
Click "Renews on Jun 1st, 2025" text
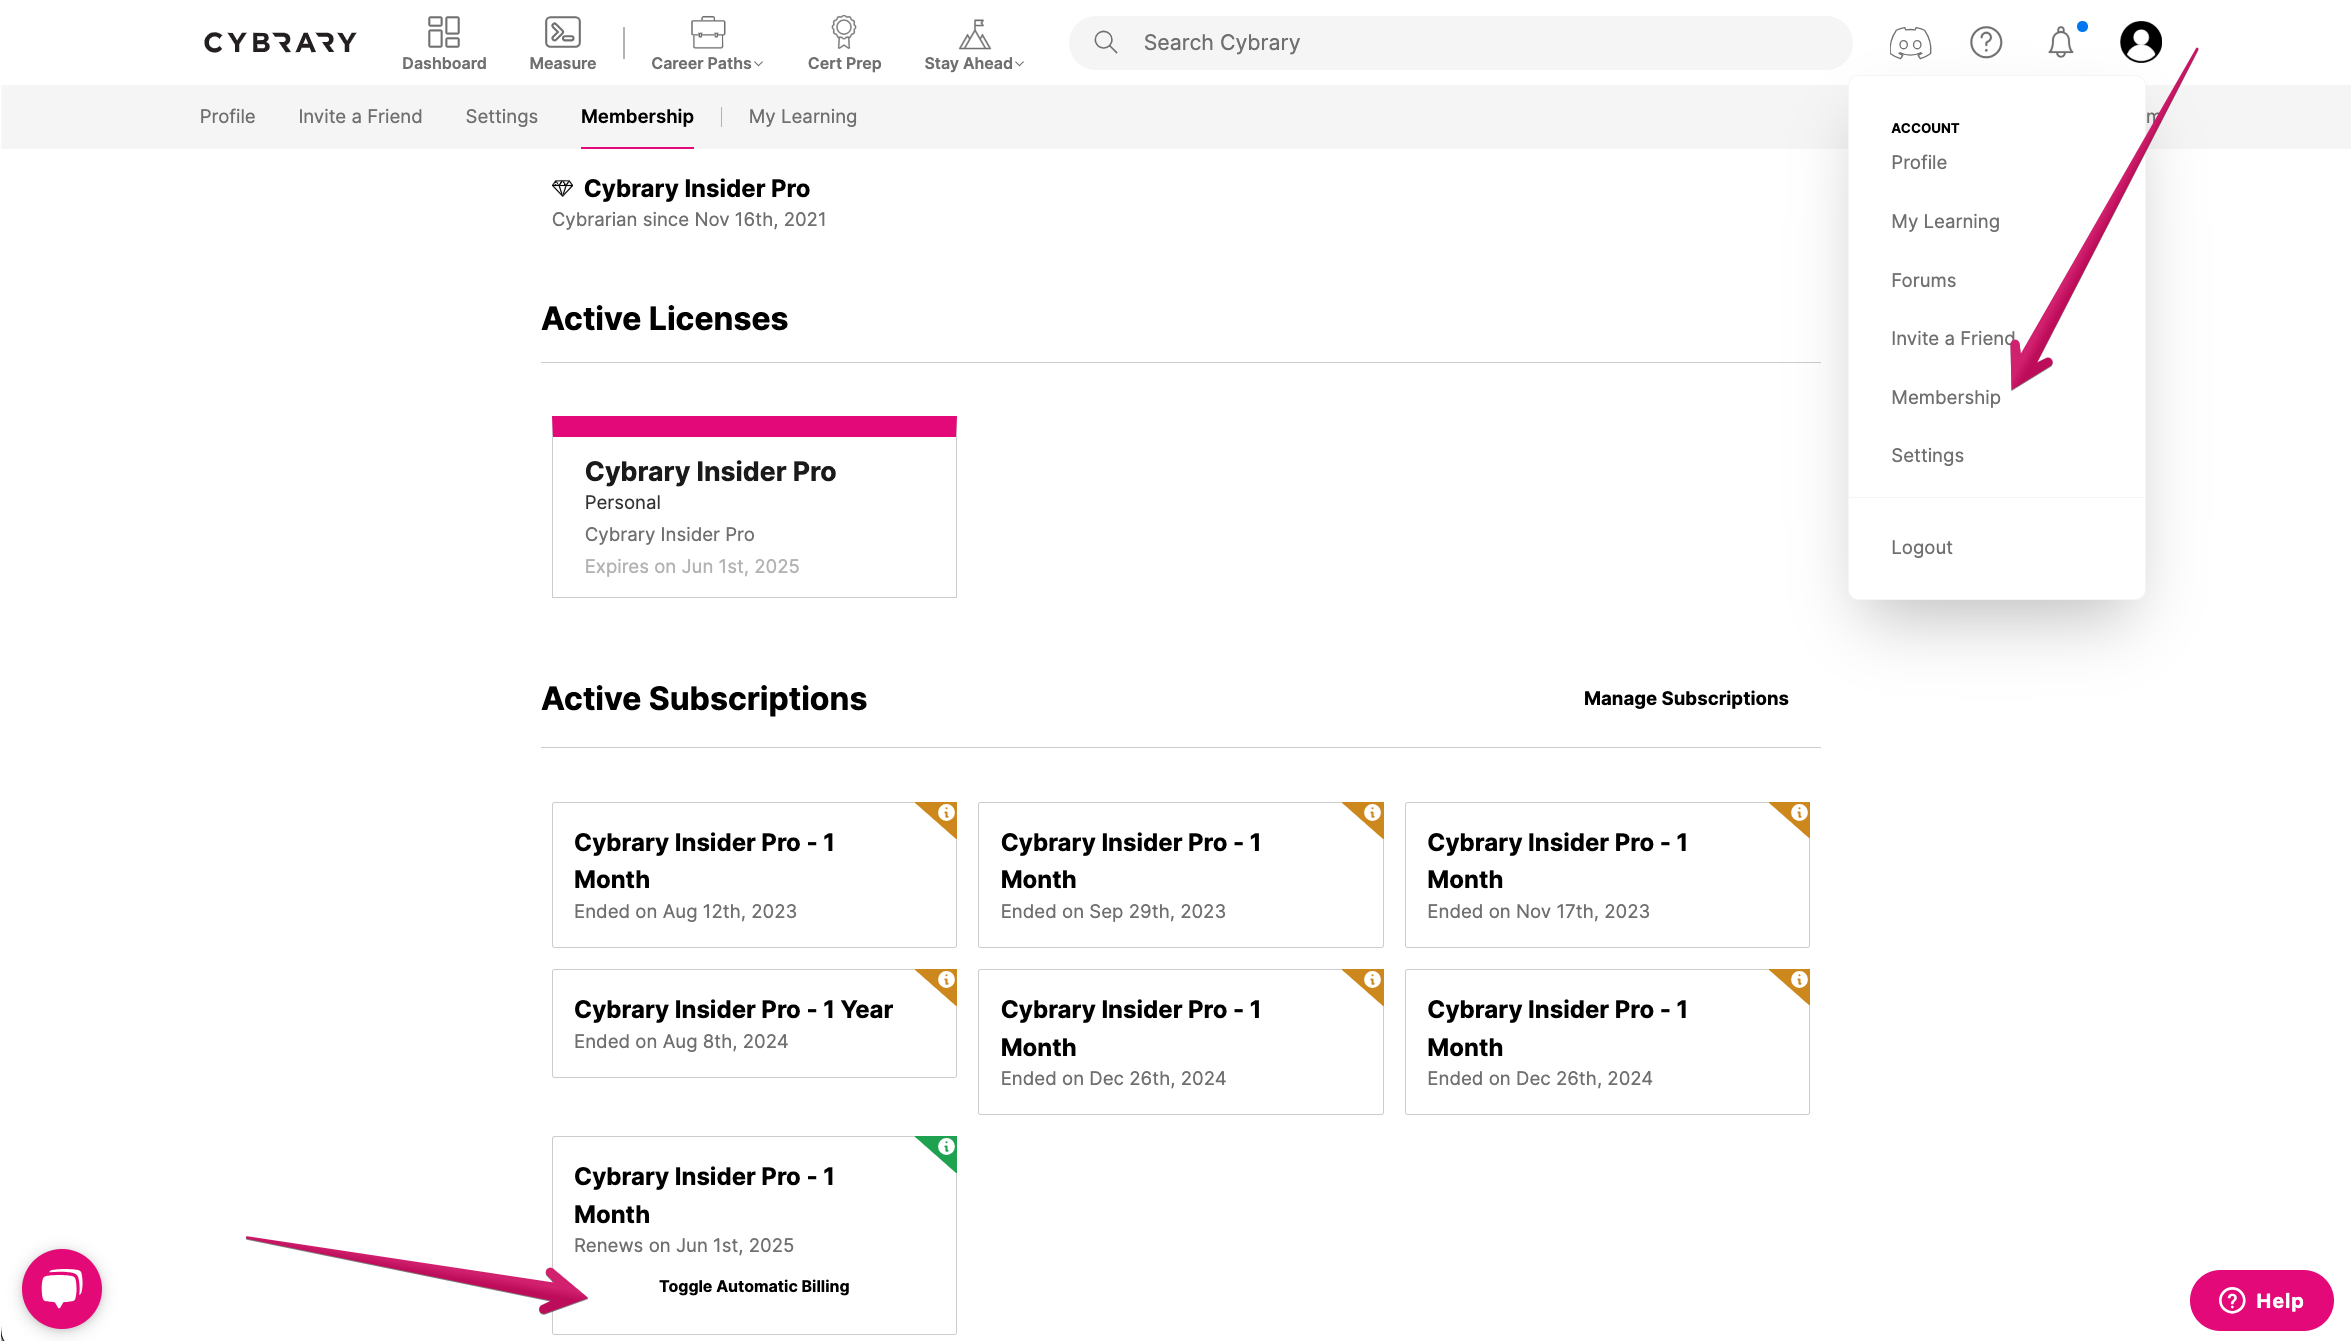tap(684, 1245)
